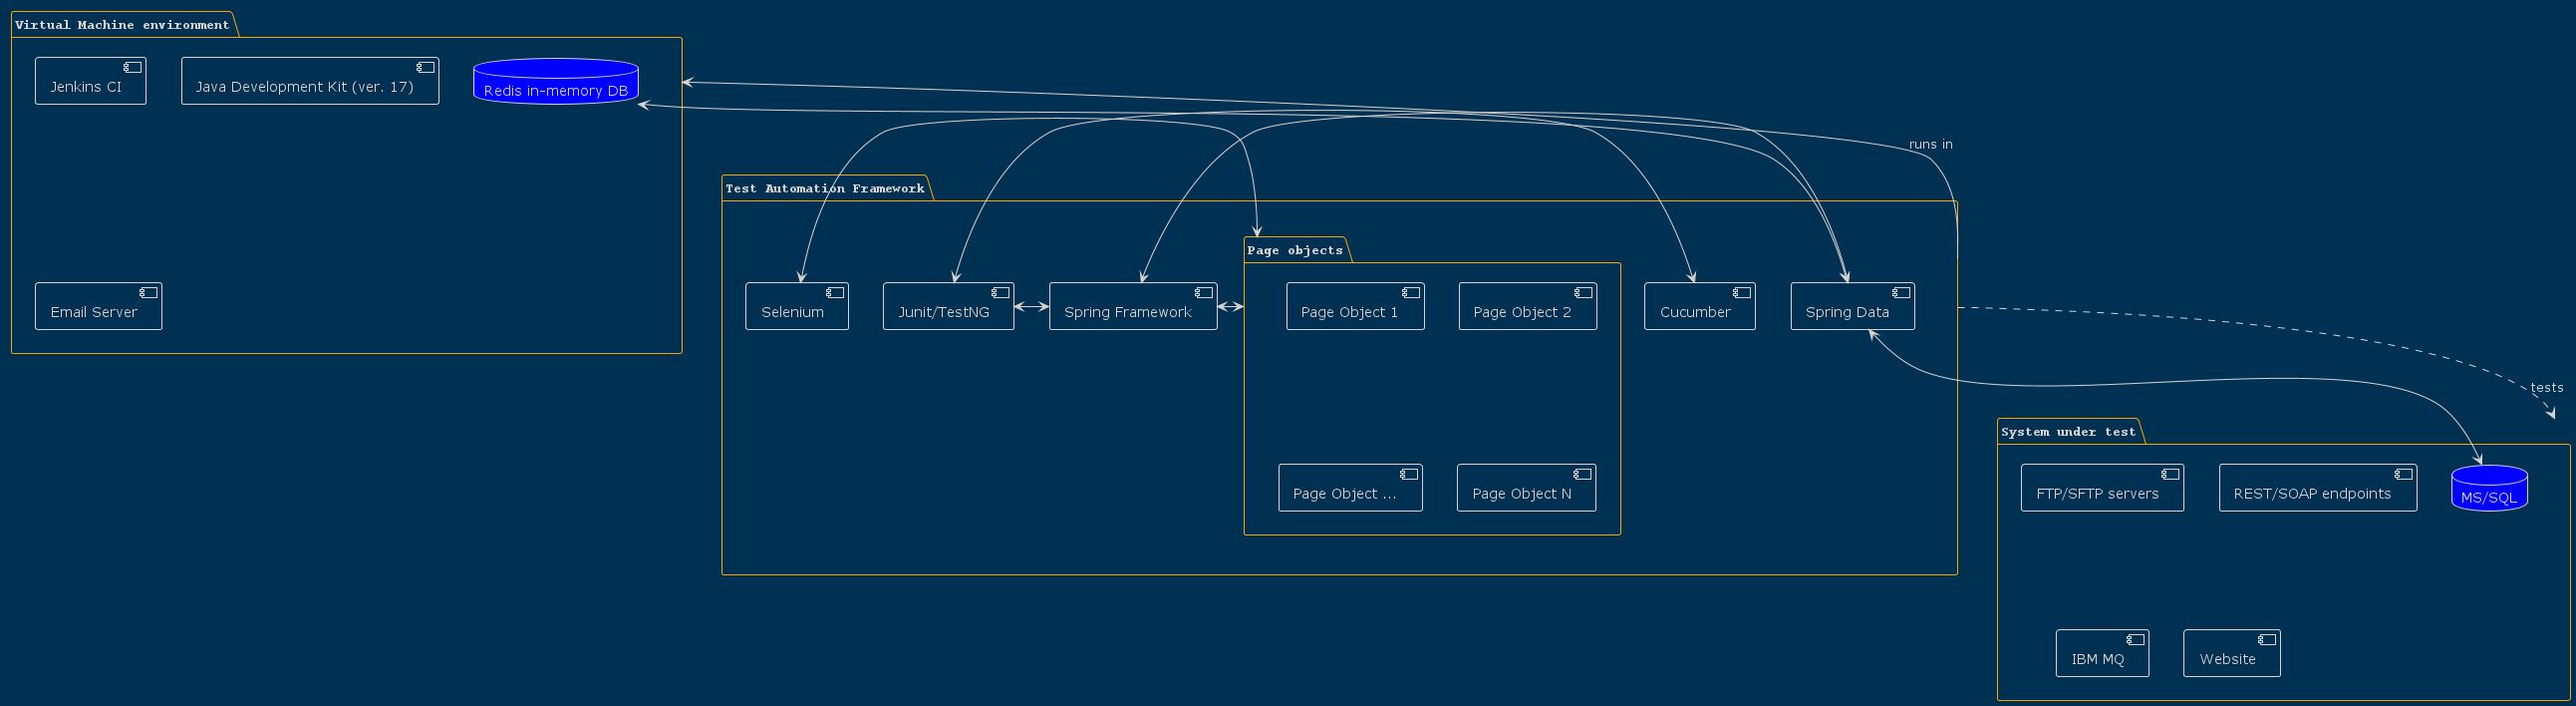
Task: Click the Redis in-memory DB cylinder
Action: click(555, 82)
